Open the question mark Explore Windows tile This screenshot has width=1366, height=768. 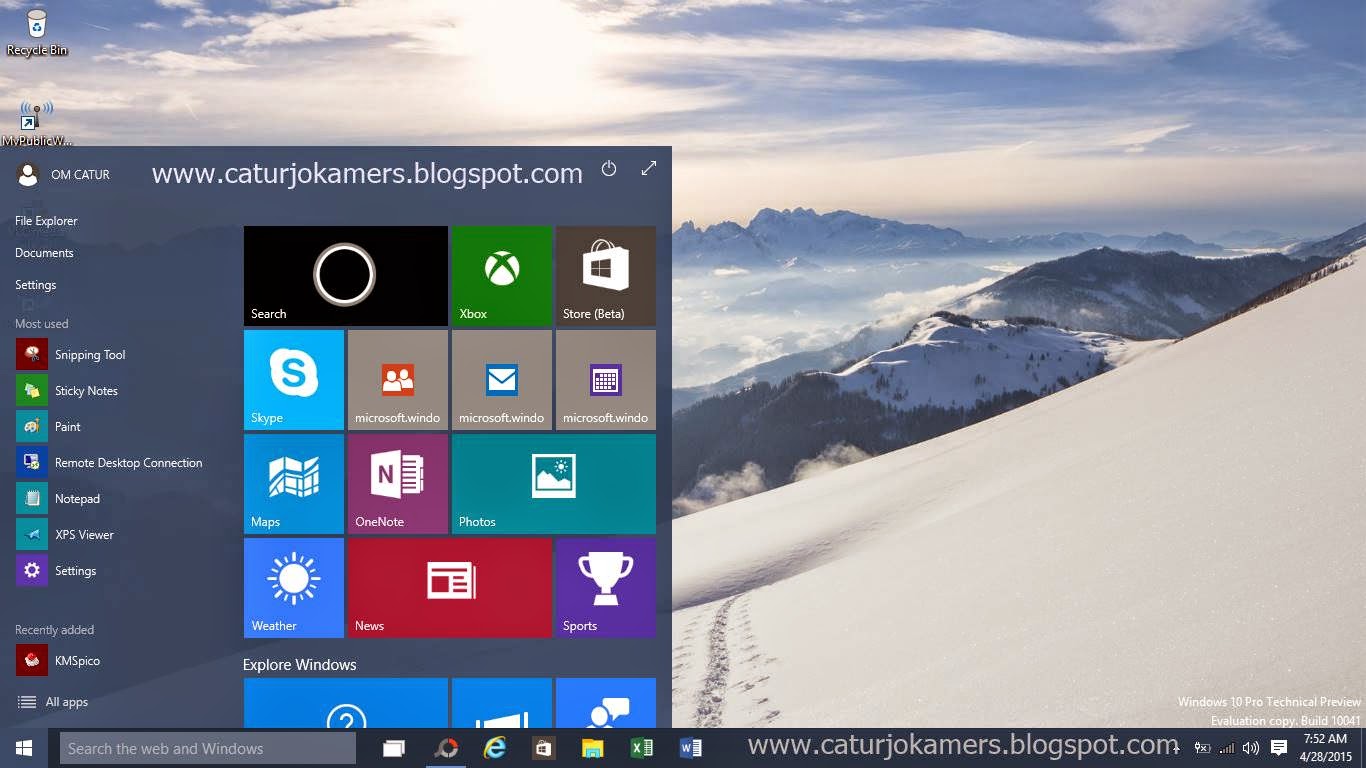[x=345, y=703]
